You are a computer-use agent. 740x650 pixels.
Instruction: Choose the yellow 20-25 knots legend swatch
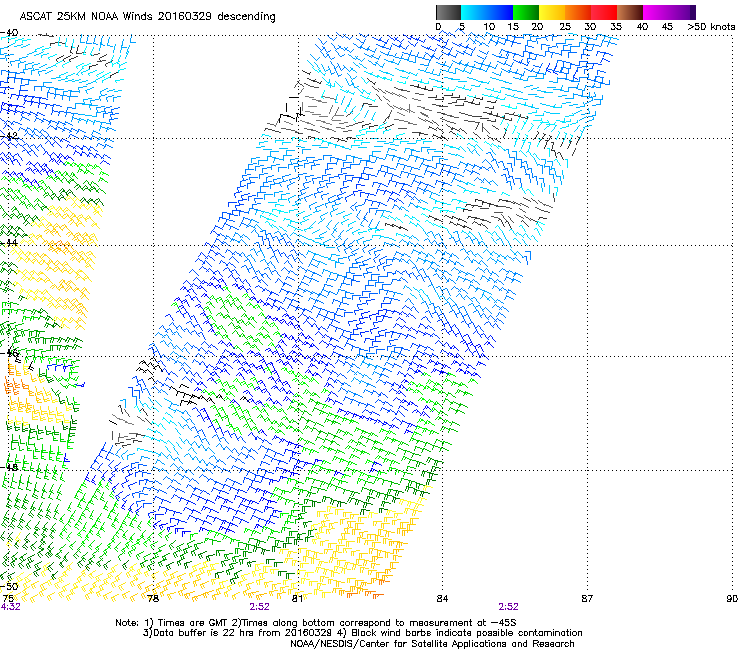tap(552, 12)
